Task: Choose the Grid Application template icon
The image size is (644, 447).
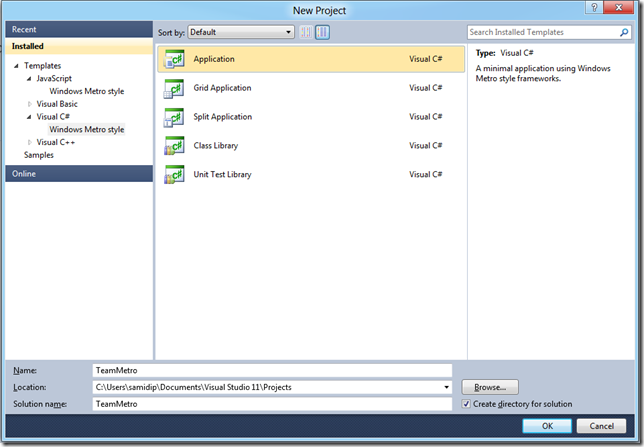Action: (174, 88)
